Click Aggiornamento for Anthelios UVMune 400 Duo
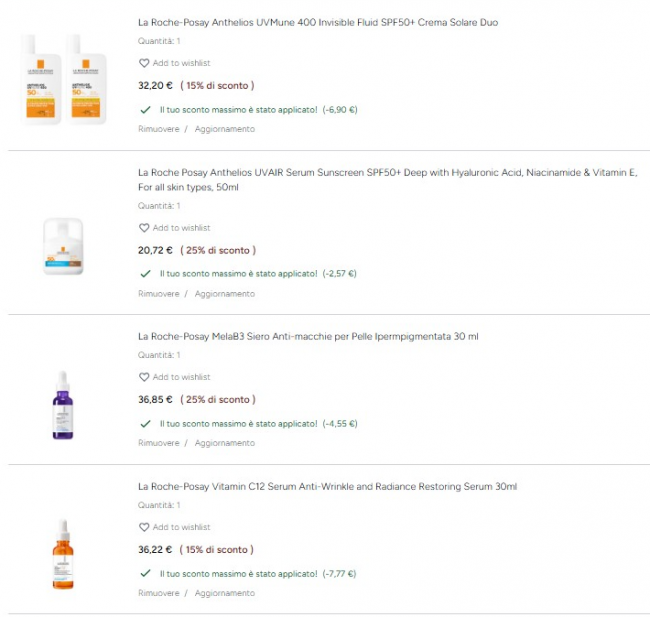This screenshot has width=650, height=617. (x=225, y=129)
